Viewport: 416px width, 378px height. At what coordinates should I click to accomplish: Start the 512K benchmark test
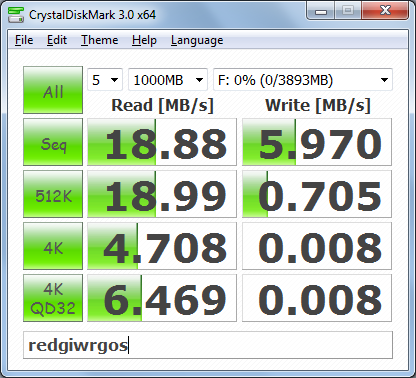click(53, 194)
